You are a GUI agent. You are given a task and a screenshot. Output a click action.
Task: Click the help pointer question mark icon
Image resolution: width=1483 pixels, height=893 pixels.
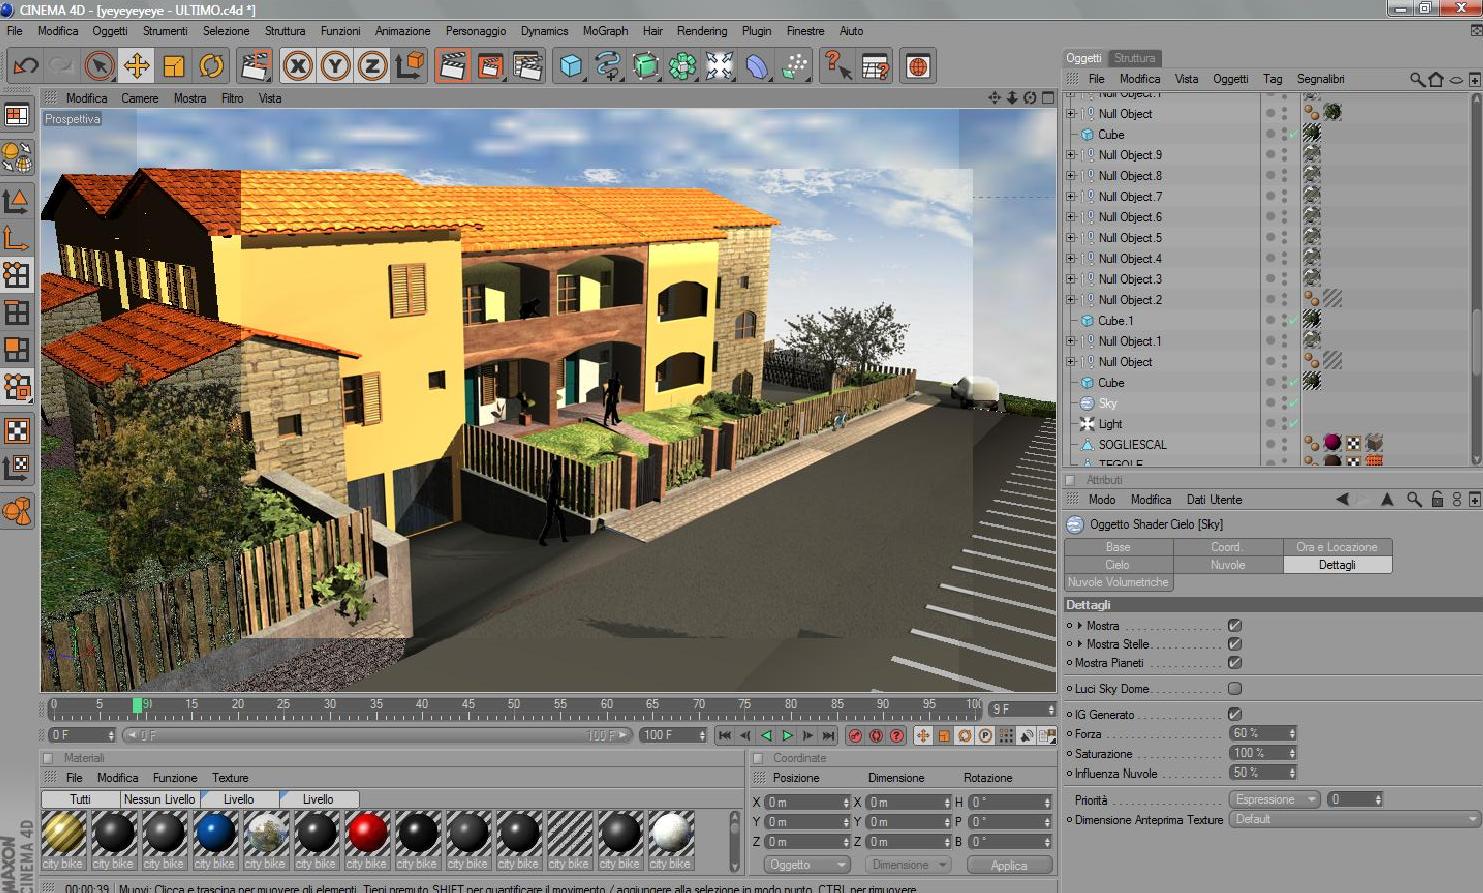pos(838,66)
